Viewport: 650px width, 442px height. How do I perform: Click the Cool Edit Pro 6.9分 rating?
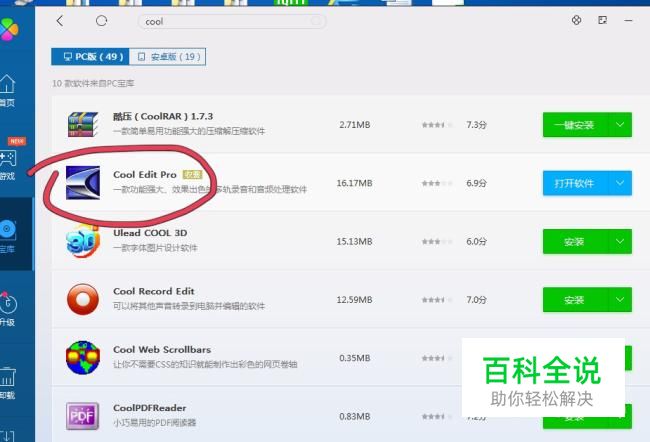pos(476,183)
